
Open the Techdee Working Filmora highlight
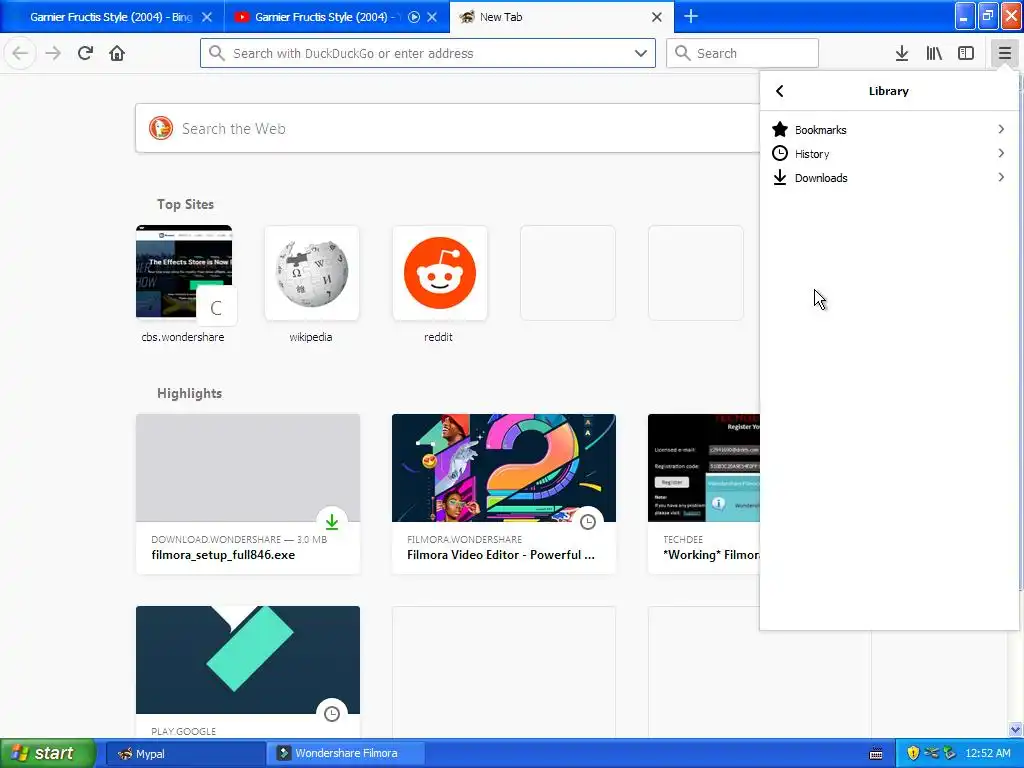click(x=703, y=494)
